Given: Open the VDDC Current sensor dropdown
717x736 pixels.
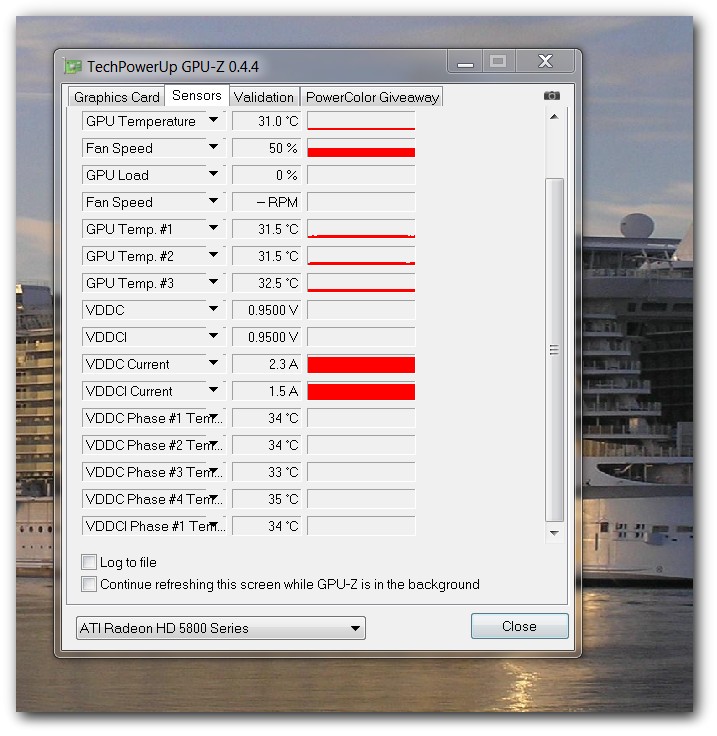Looking at the screenshot, I should point(214,364).
